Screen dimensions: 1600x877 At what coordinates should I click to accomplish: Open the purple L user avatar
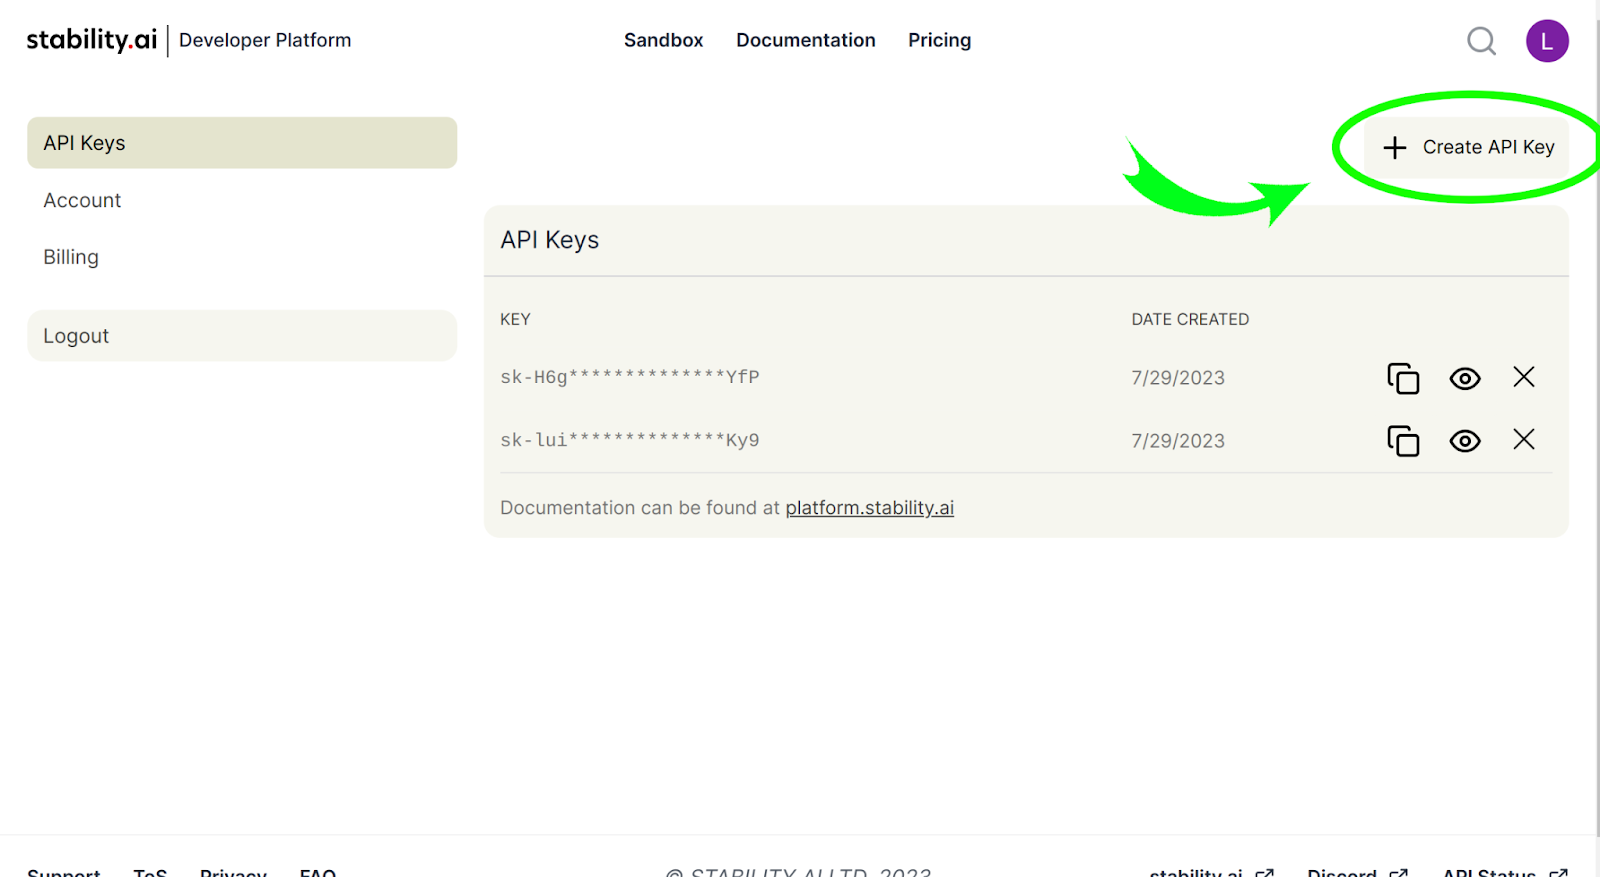pos(1547,41)
